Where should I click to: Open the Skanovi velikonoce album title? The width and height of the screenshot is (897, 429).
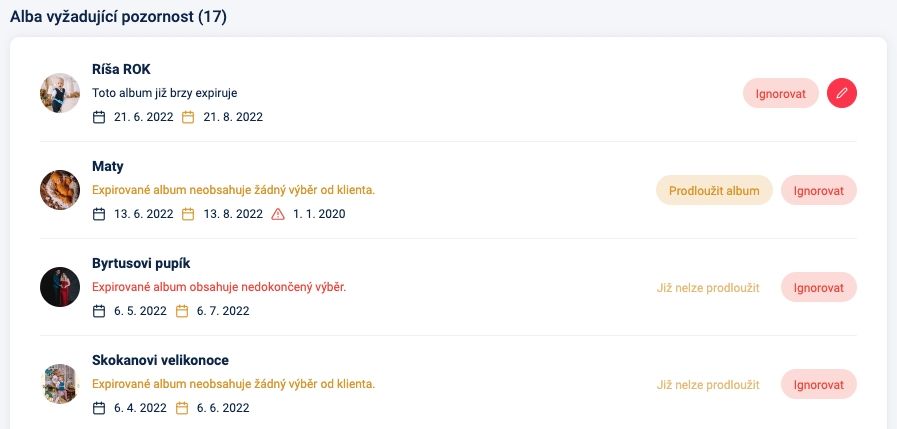click(x=161, y=360)
